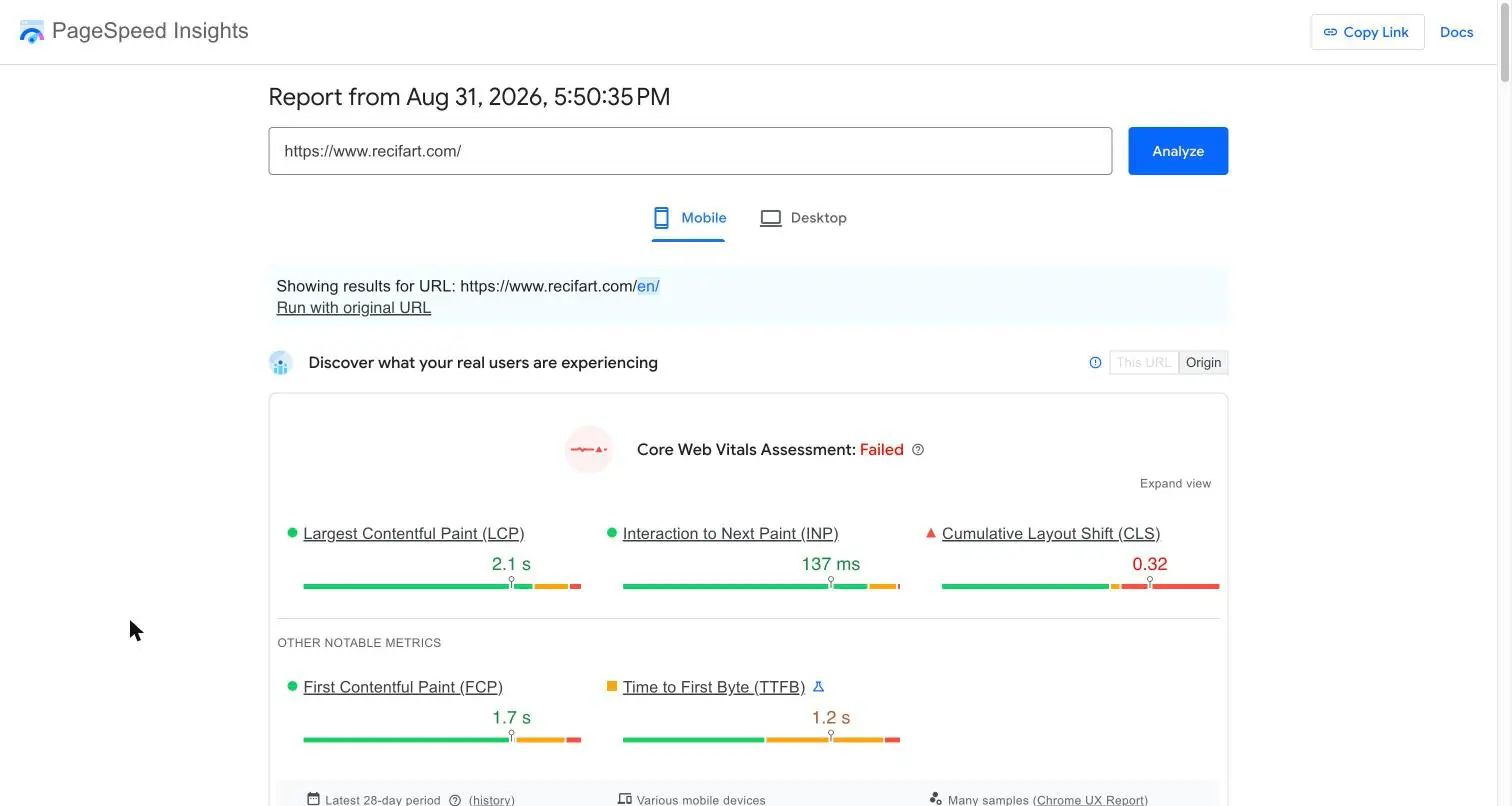
Task: Click devices icon beside Various mobile devices
Action: pyautogui.click(x=625, y=799)
